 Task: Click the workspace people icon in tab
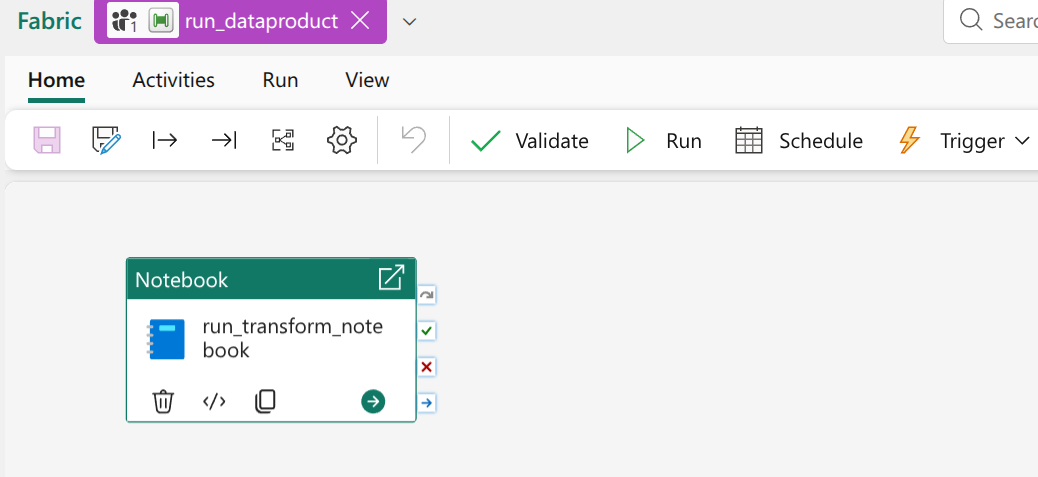124,21
